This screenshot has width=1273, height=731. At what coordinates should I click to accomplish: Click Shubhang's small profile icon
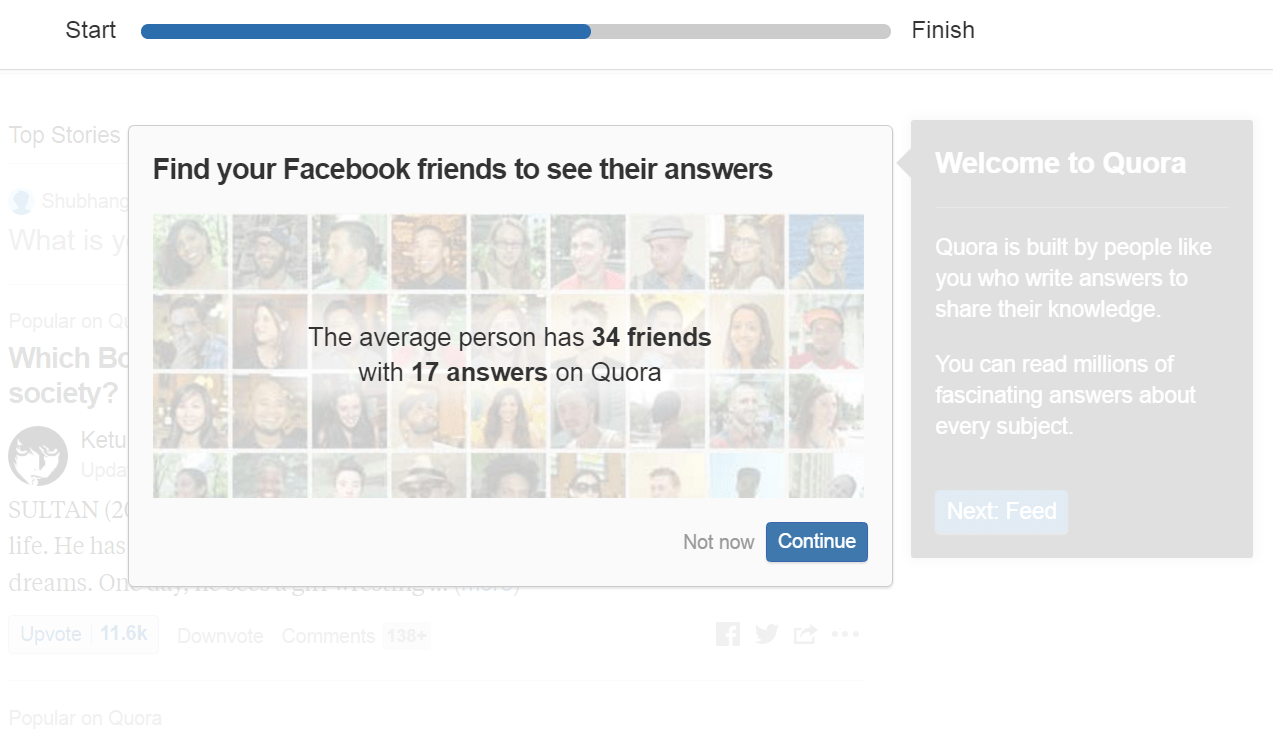pyautogui.click(x=21, y=202)
